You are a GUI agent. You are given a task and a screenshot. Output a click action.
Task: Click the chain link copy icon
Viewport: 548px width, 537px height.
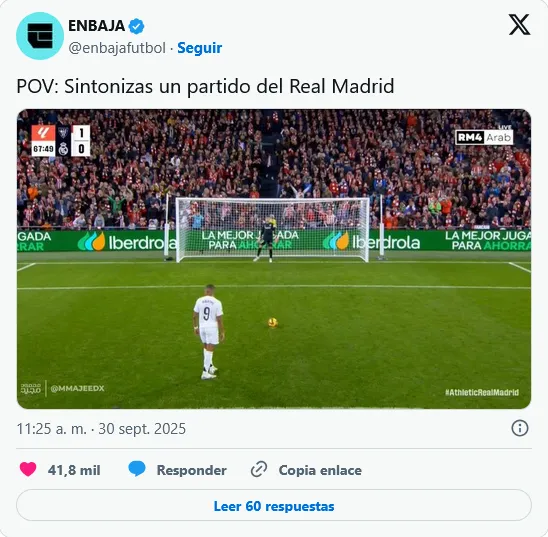click(259, 469)
